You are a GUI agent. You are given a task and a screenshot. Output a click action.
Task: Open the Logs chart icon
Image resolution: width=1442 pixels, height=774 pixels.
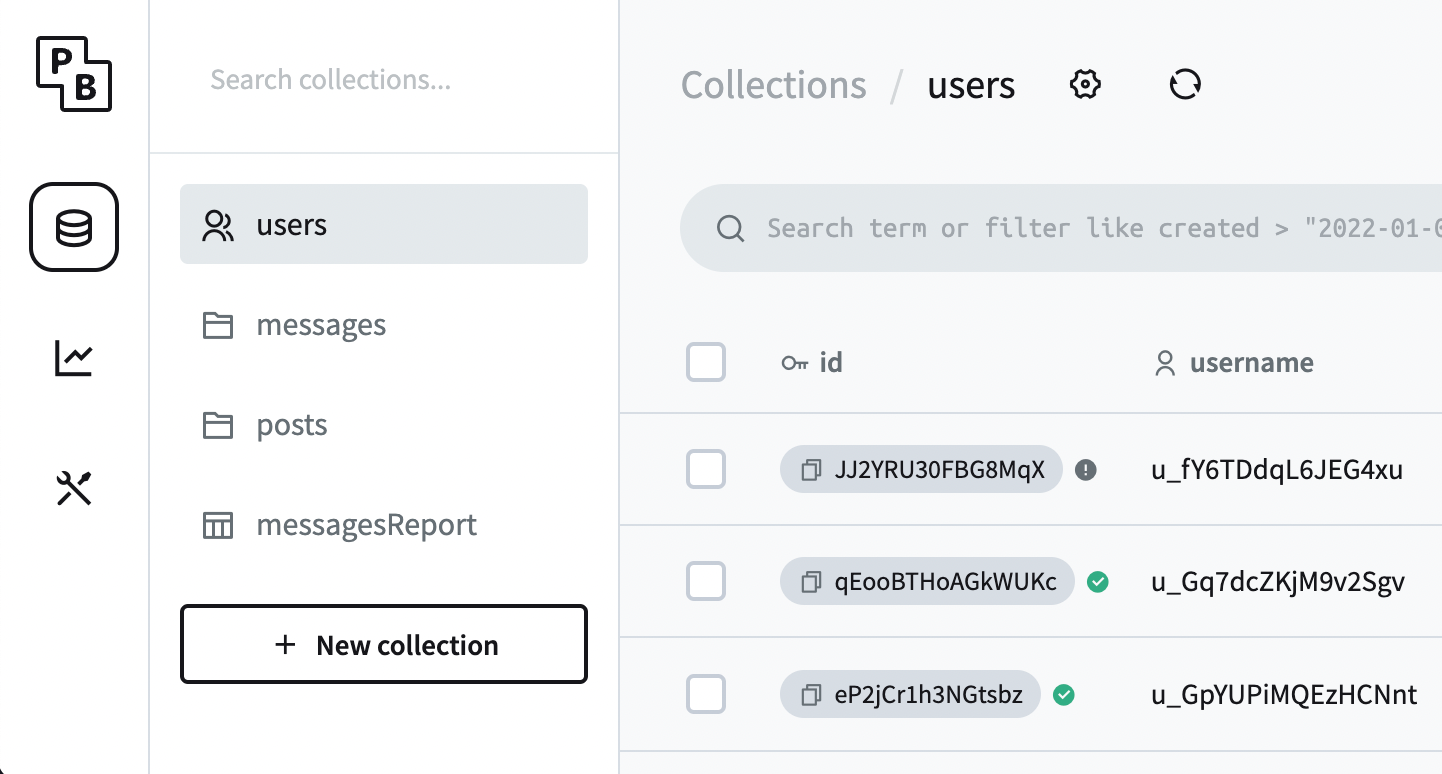coord(74,358)
